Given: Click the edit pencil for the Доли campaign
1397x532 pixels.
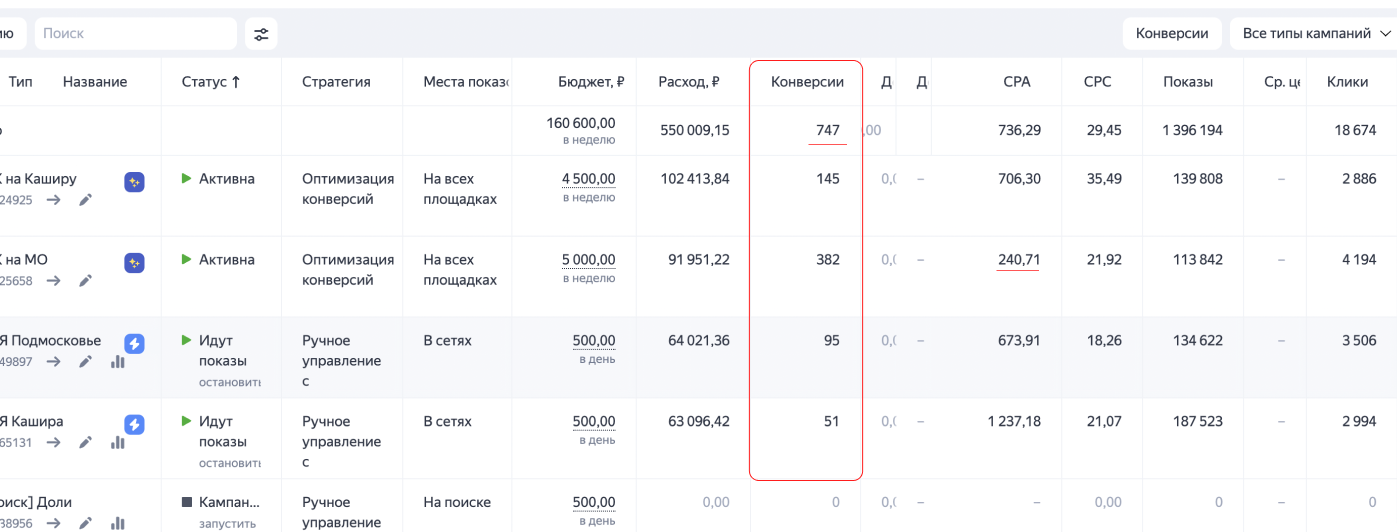Looking at the screenshot, I should (86, 523).
